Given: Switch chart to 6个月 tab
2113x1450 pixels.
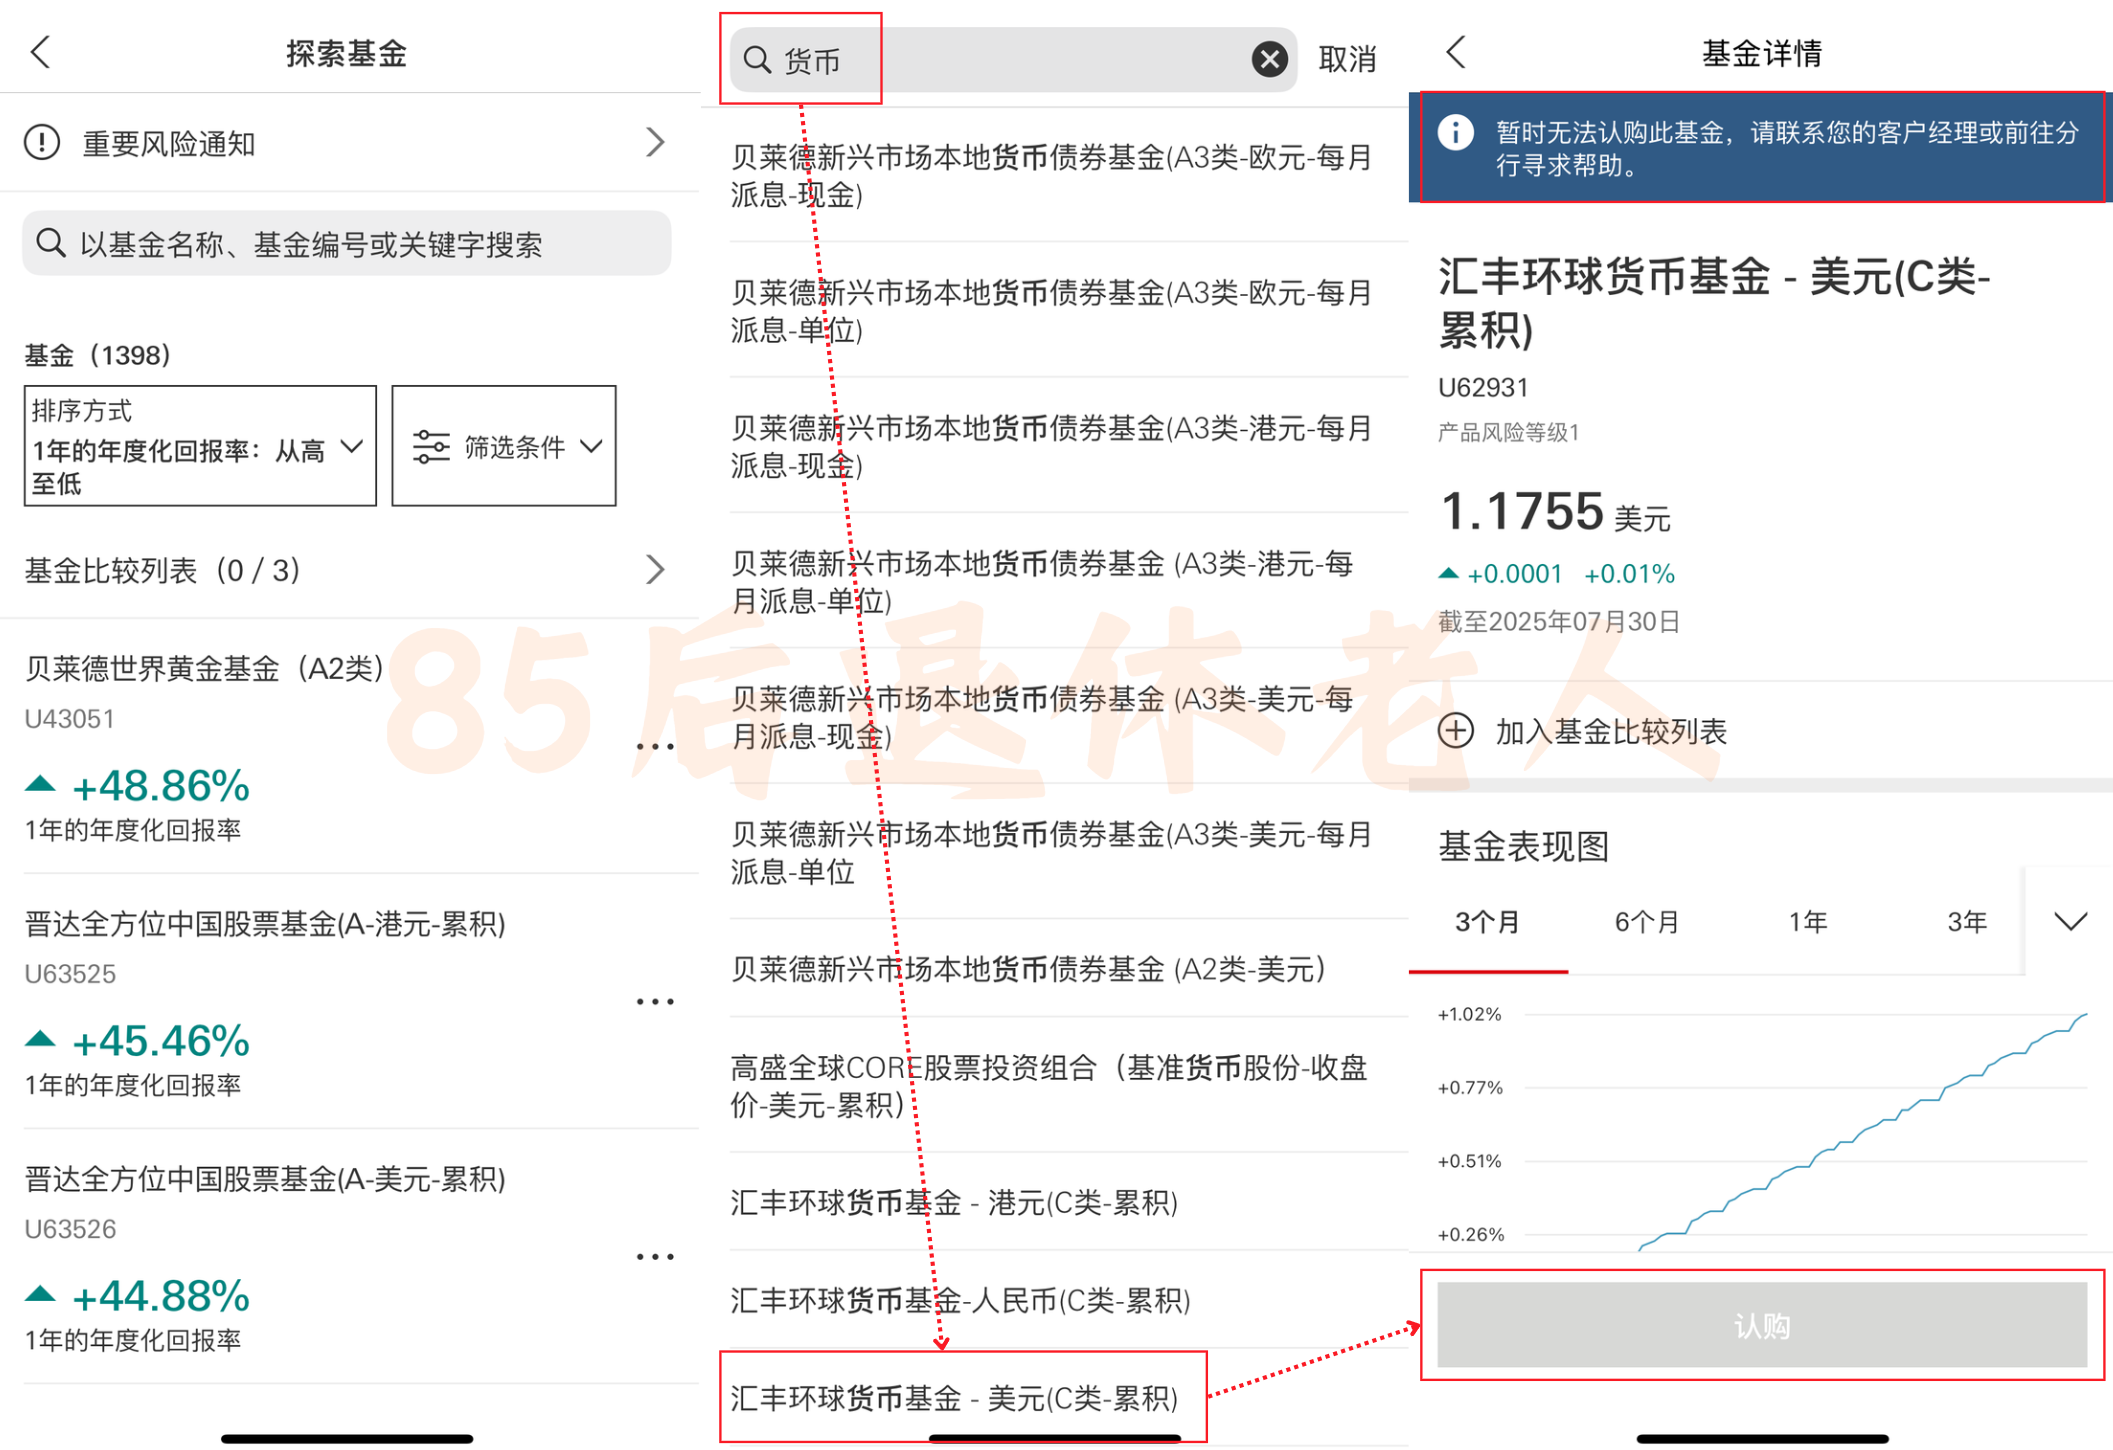Looking at the screenshot, I should pos(1647,922).
